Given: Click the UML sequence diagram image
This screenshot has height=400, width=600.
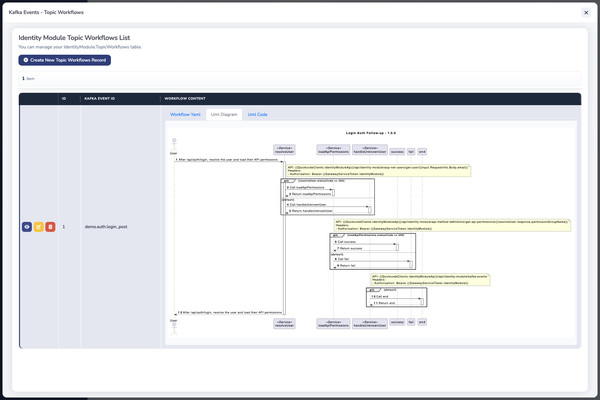Looking at the screenshot, I should tap(371, 233).
